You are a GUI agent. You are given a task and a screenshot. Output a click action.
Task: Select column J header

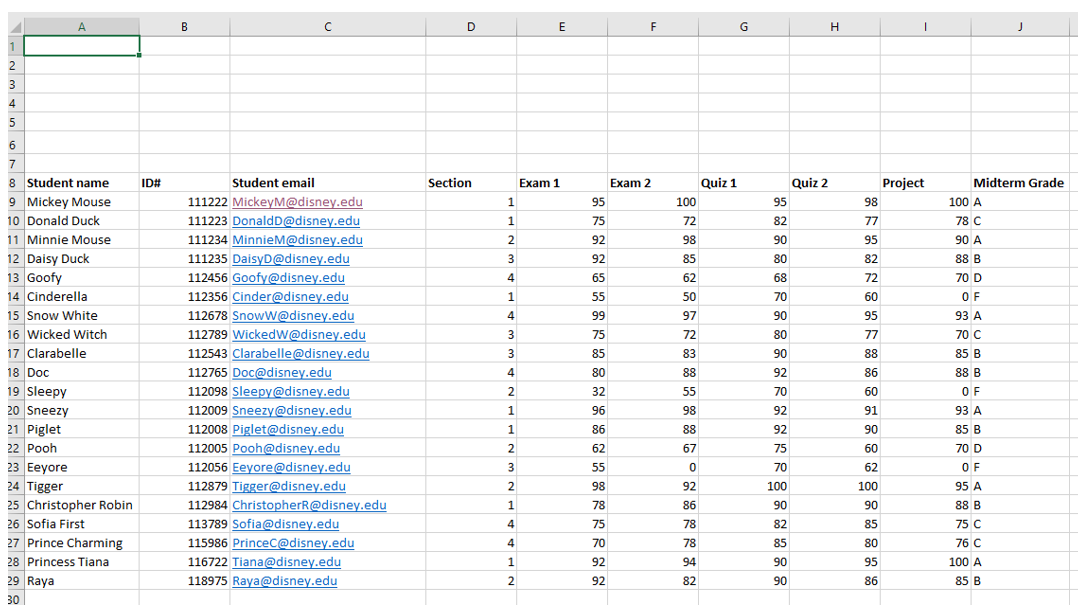pos(1019,27)
